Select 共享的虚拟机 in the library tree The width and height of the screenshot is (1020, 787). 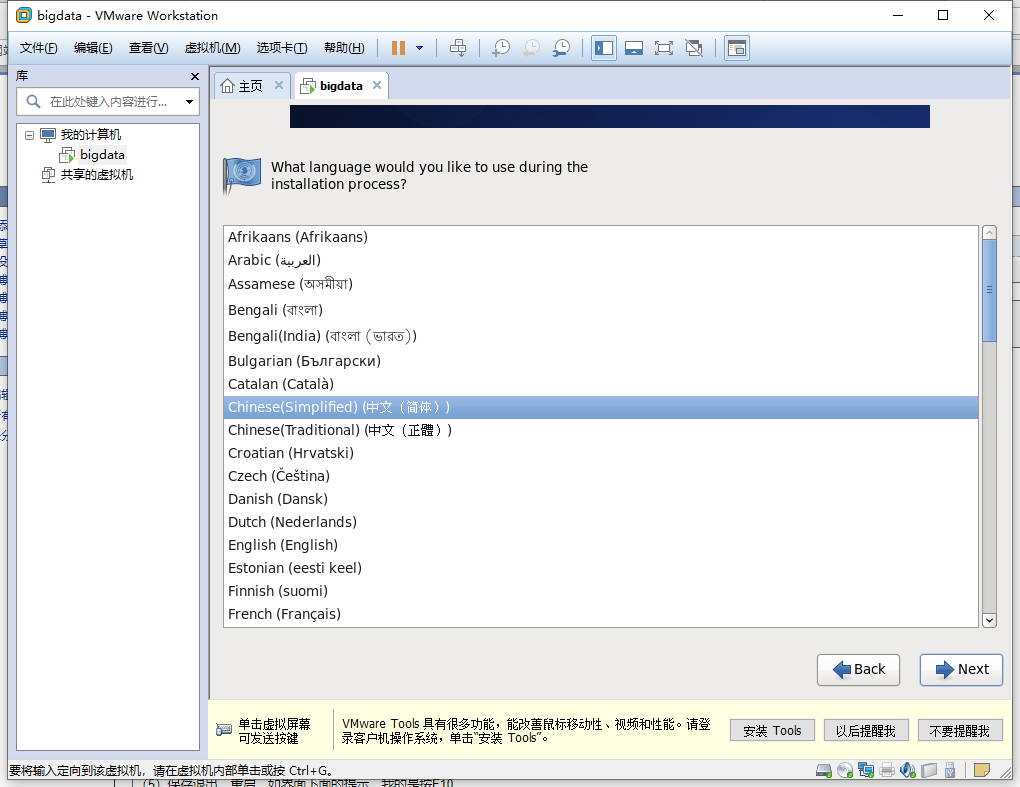point(96,175)
